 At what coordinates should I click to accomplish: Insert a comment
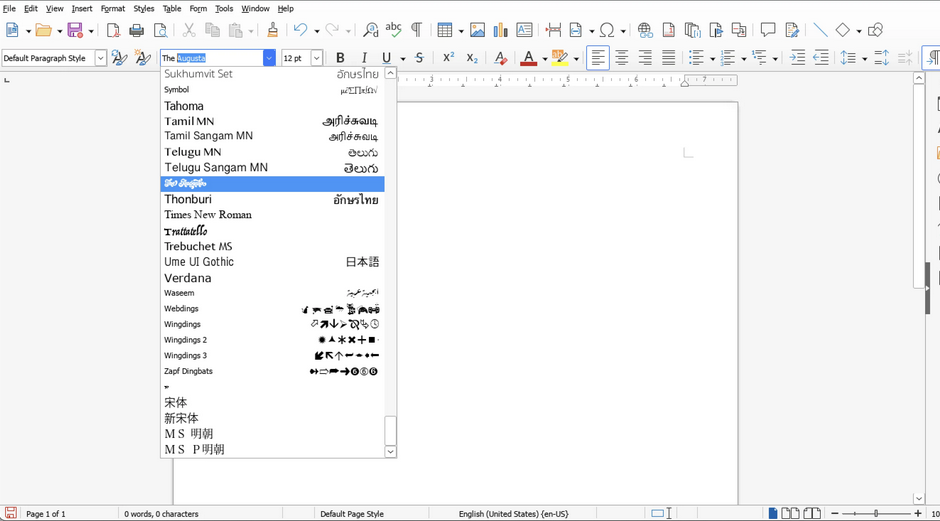(x=768, y=30)
